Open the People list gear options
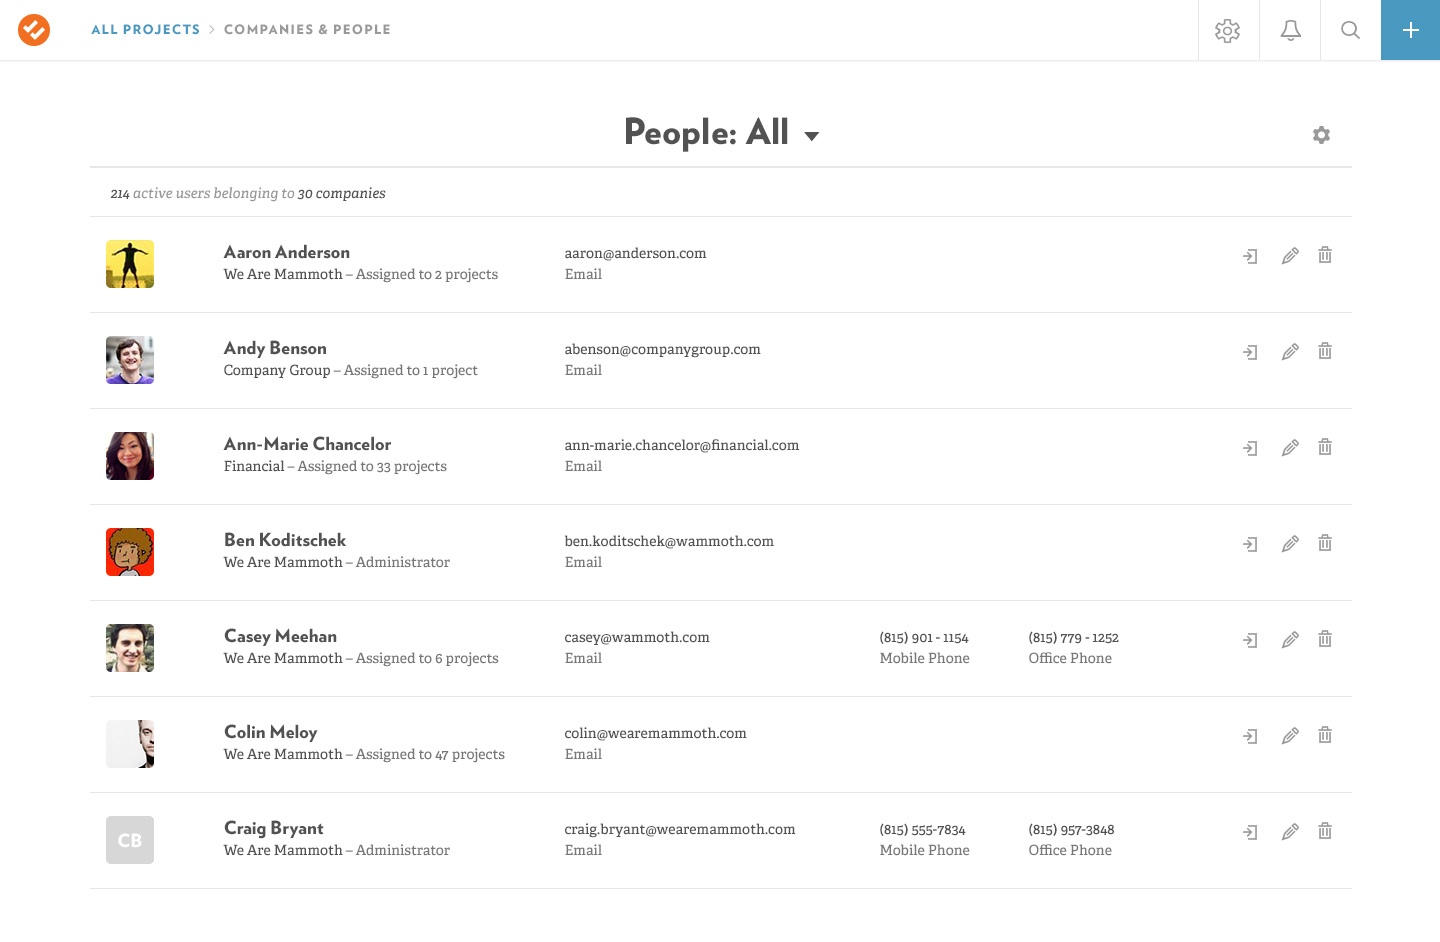 1321,135
